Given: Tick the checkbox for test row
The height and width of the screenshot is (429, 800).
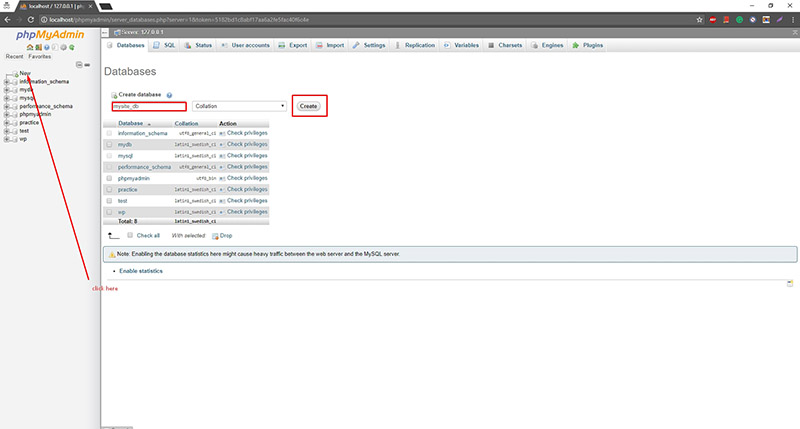Looking at the screenshot, I should (x=109, y=200).
